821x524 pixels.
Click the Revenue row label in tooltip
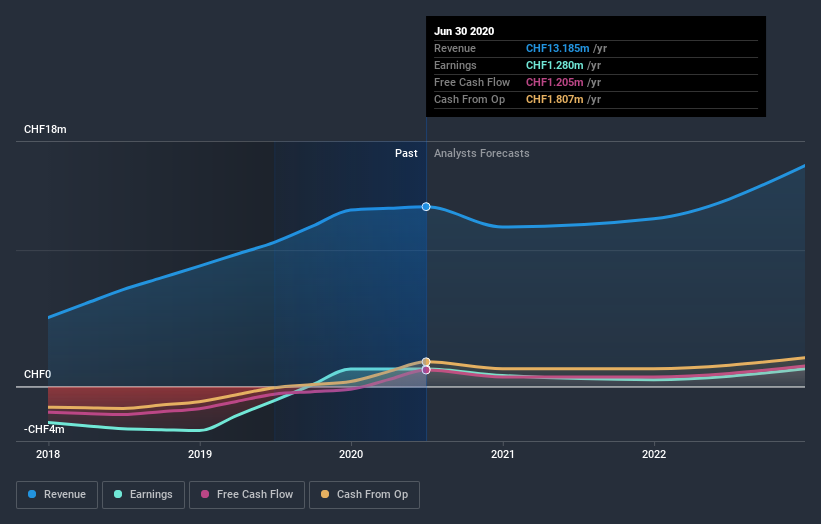click(x=455, y=48)
